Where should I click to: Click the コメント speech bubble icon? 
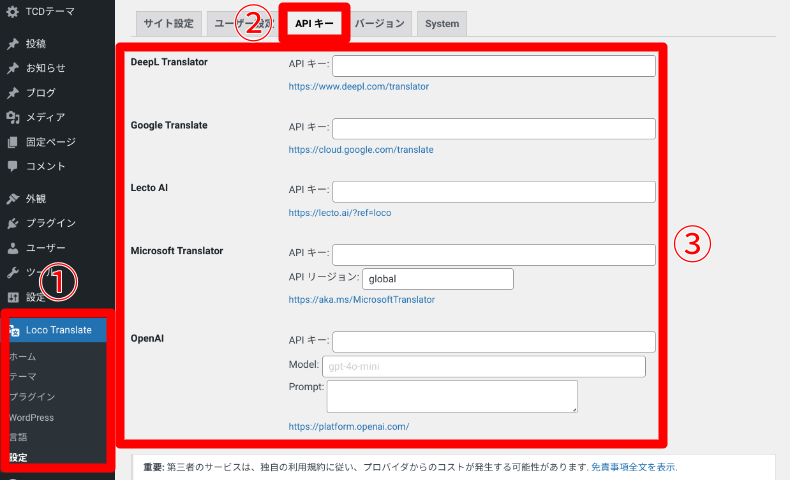point(13,166)
